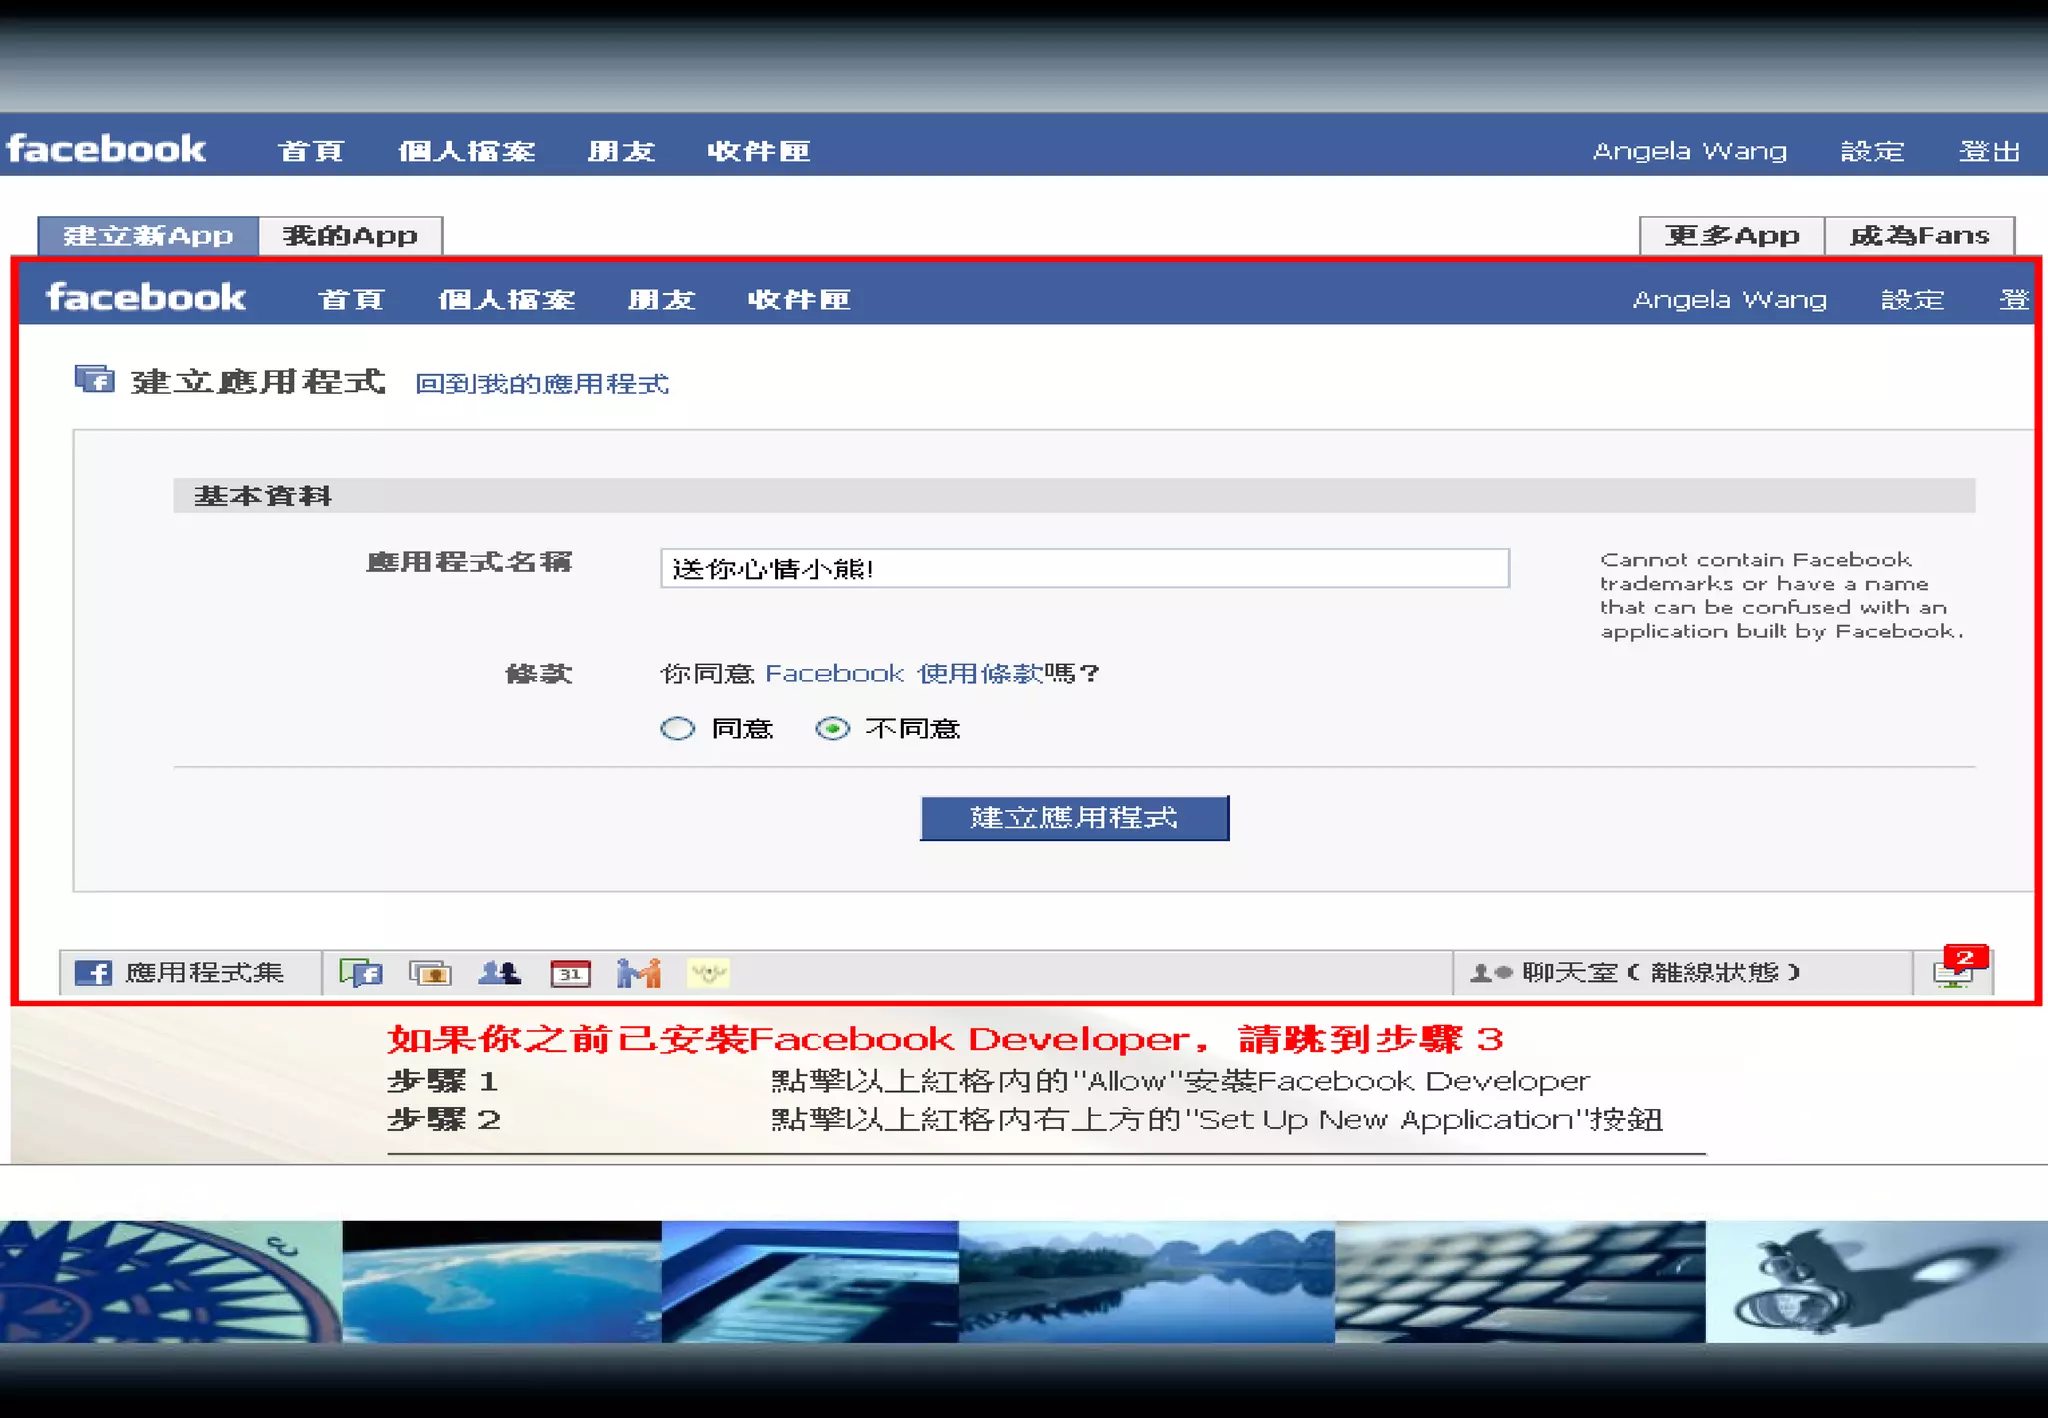2048x1418 pixels.
Task: Open the Facebook 使用條款 link
Action: tap(904, 674)
